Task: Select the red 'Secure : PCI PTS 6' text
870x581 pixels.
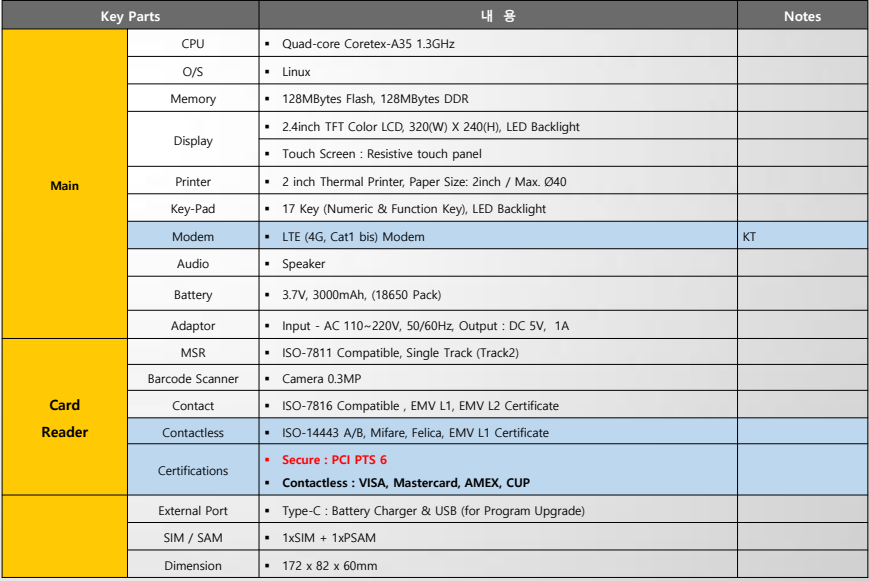Action: [x=334, y=460]
